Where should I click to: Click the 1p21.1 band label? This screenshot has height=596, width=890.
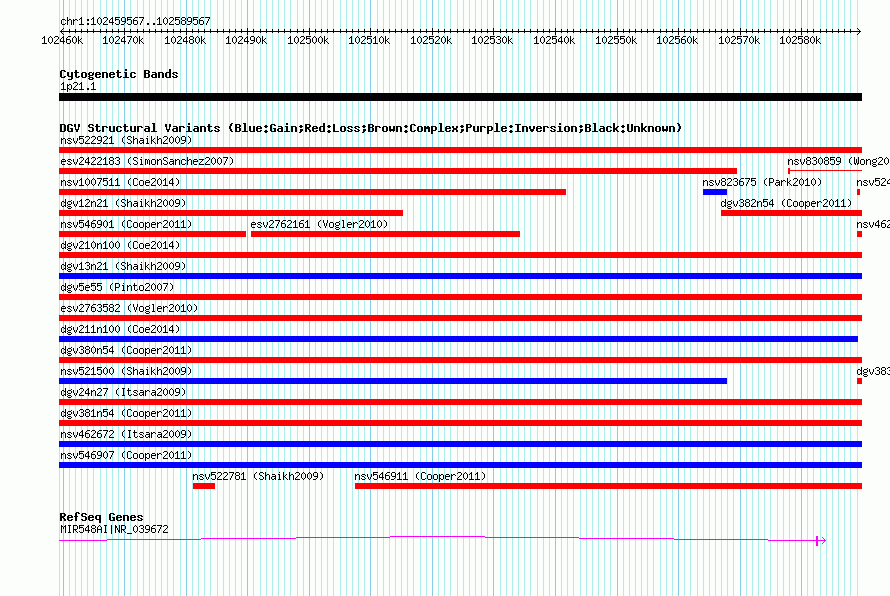click(78, 86)
